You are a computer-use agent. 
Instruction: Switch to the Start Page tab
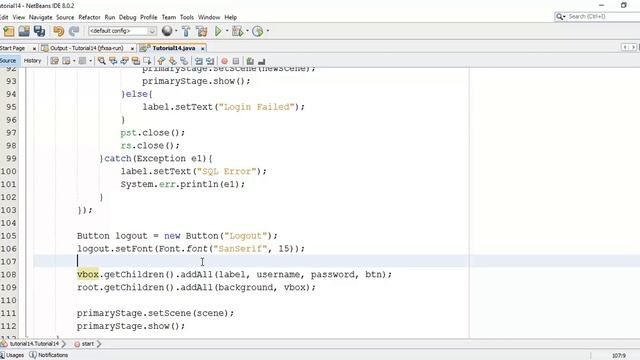pos(13,48)
